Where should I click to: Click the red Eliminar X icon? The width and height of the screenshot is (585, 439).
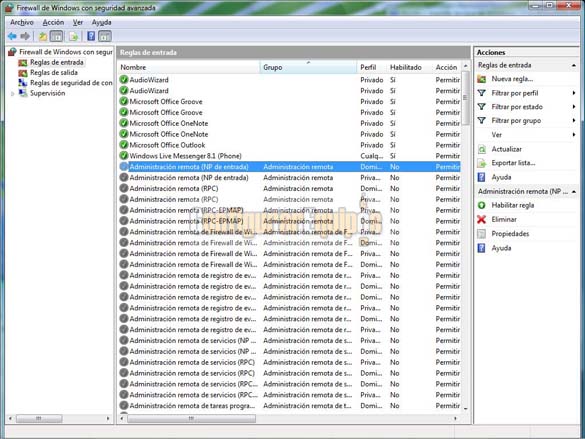482,219
